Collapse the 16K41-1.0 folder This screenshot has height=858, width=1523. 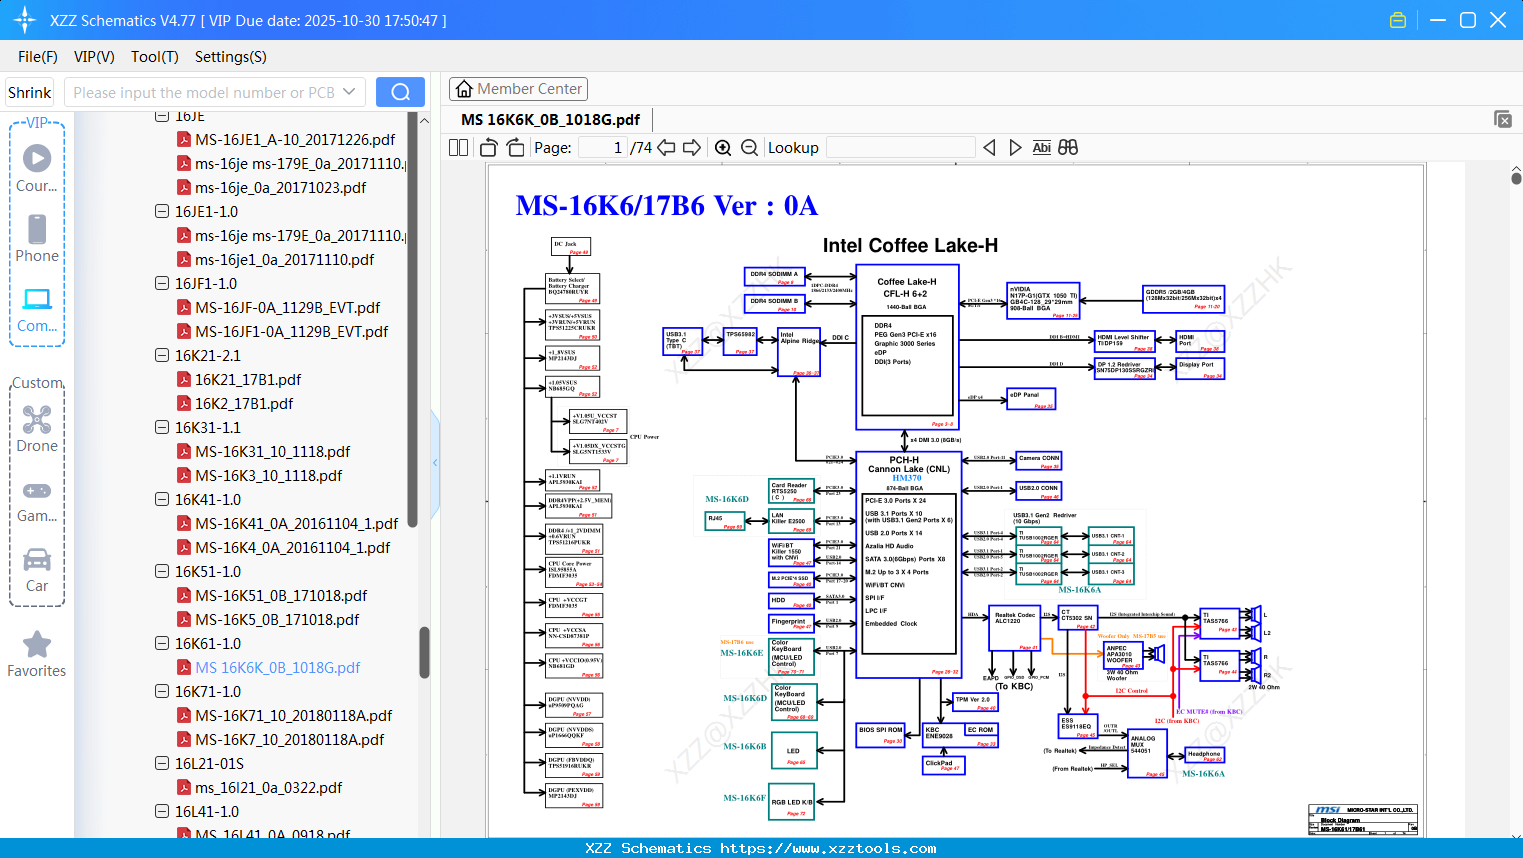pos(162,500)
